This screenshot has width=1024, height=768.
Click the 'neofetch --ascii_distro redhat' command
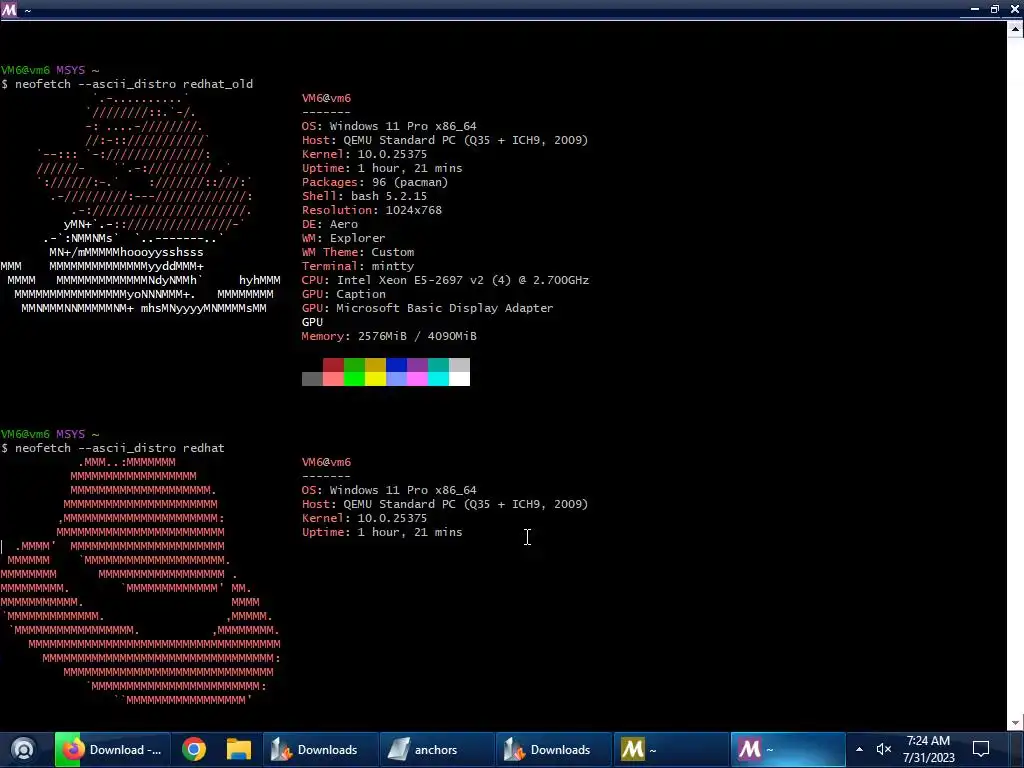click(120, 448)
